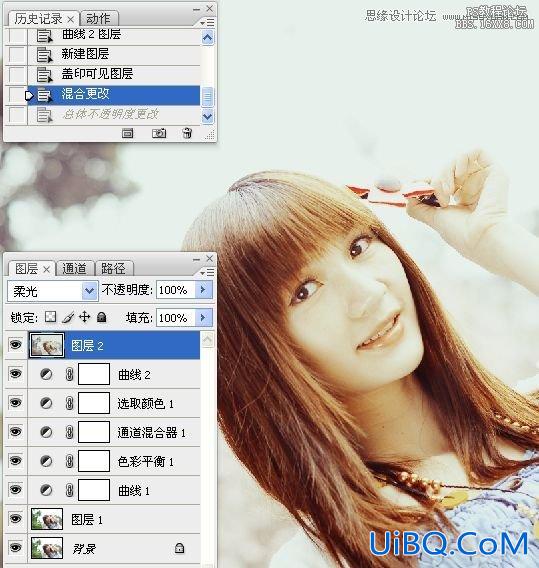Toggle visibility of 曲线 2 layer
Image resolution: width=539 pixels, height=568 pixels.
pyautogui.click(x=15, y=373)
